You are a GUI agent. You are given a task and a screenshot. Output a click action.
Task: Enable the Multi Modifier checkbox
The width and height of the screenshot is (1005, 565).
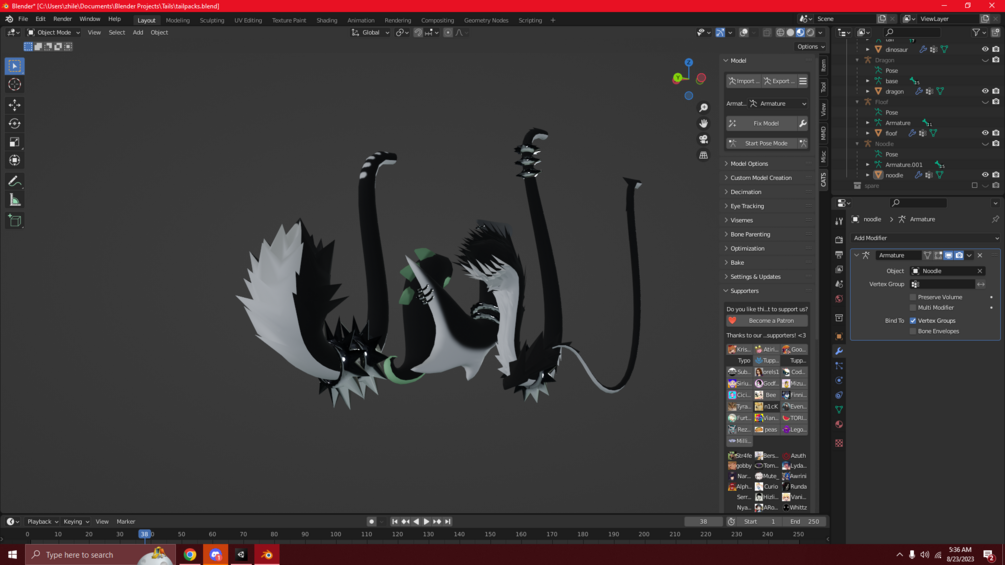[913, 307]
